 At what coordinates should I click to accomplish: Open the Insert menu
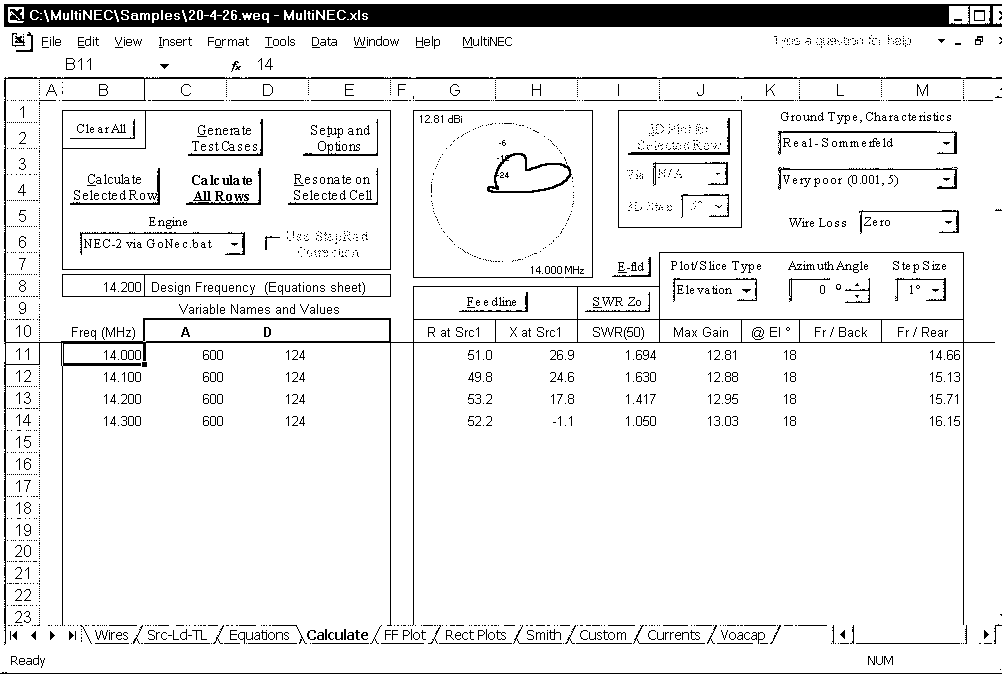(174, 42)
